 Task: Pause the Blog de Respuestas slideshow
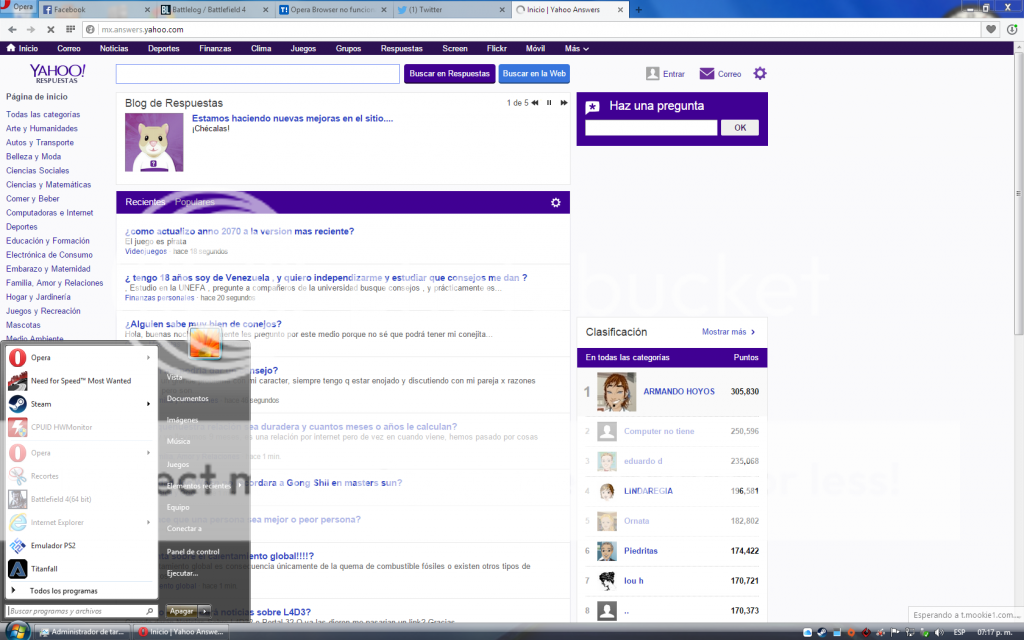pyautogui.click(x=549, y=103)
